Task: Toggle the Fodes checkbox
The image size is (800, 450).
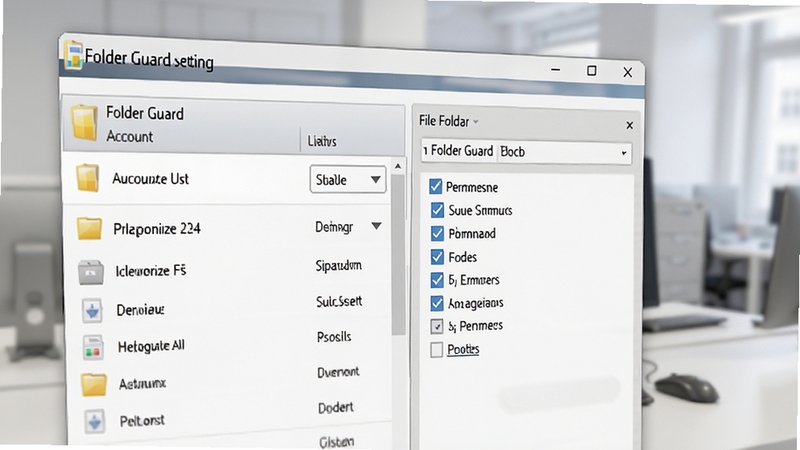Action: coord(437,257)
